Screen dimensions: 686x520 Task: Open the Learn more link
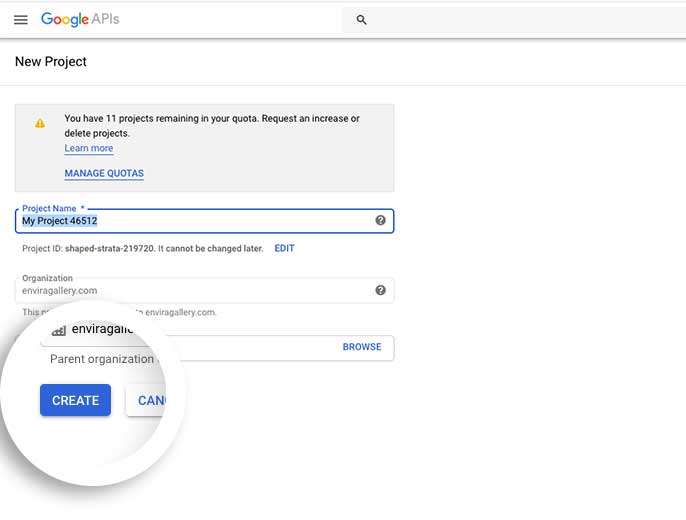click(89, 148)
